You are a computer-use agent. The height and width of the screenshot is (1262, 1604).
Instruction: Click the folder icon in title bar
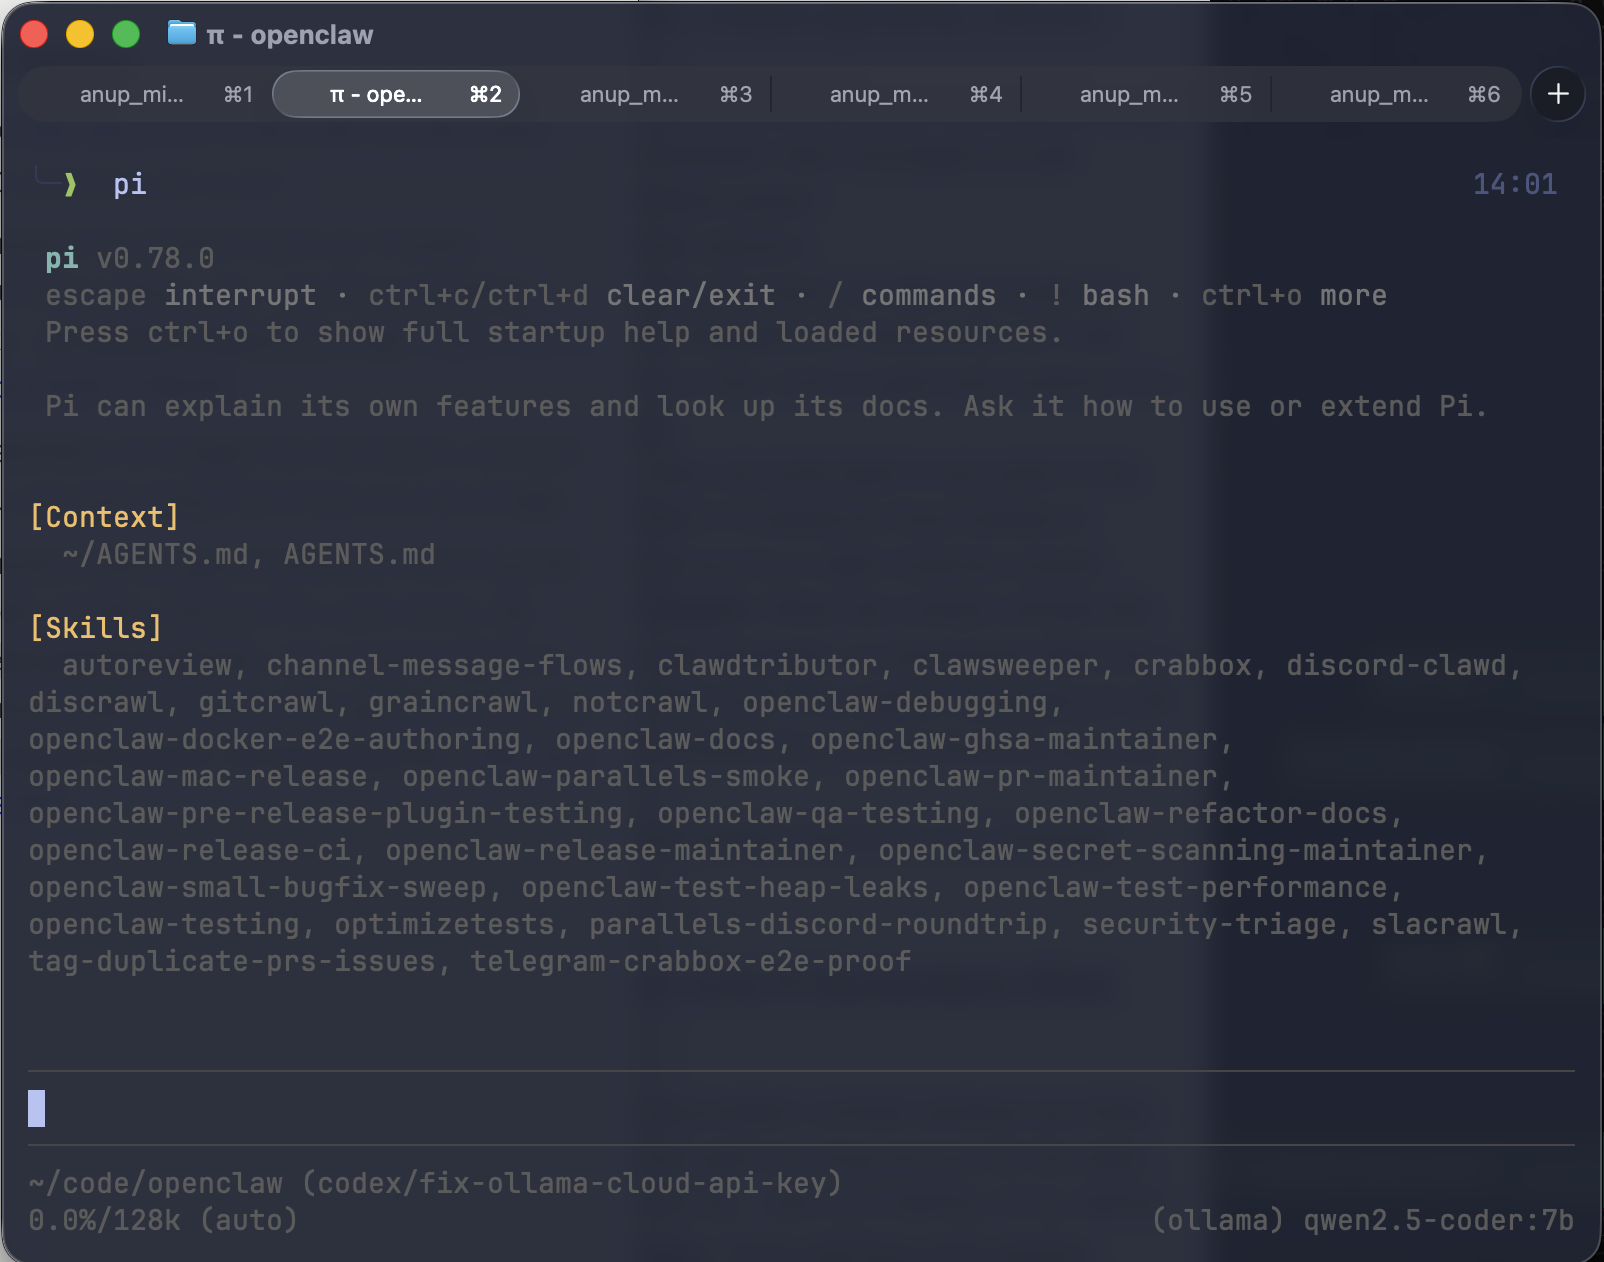(x=181, y=33)
